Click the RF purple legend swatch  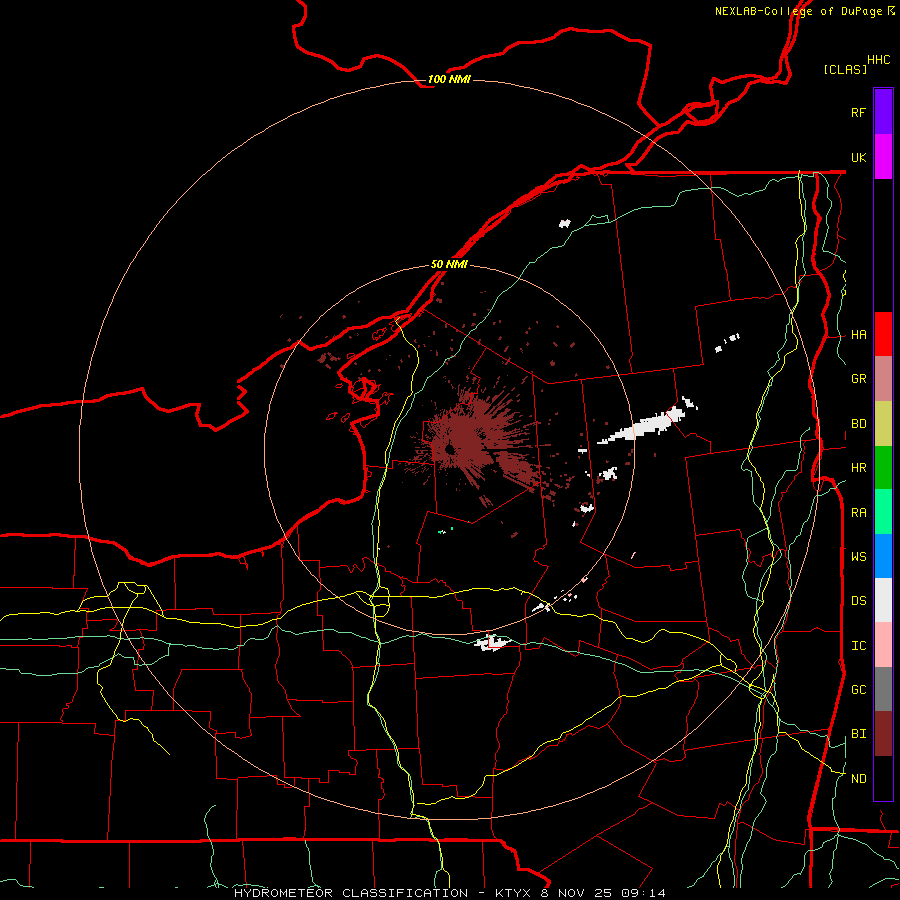(x=883, y=112)
